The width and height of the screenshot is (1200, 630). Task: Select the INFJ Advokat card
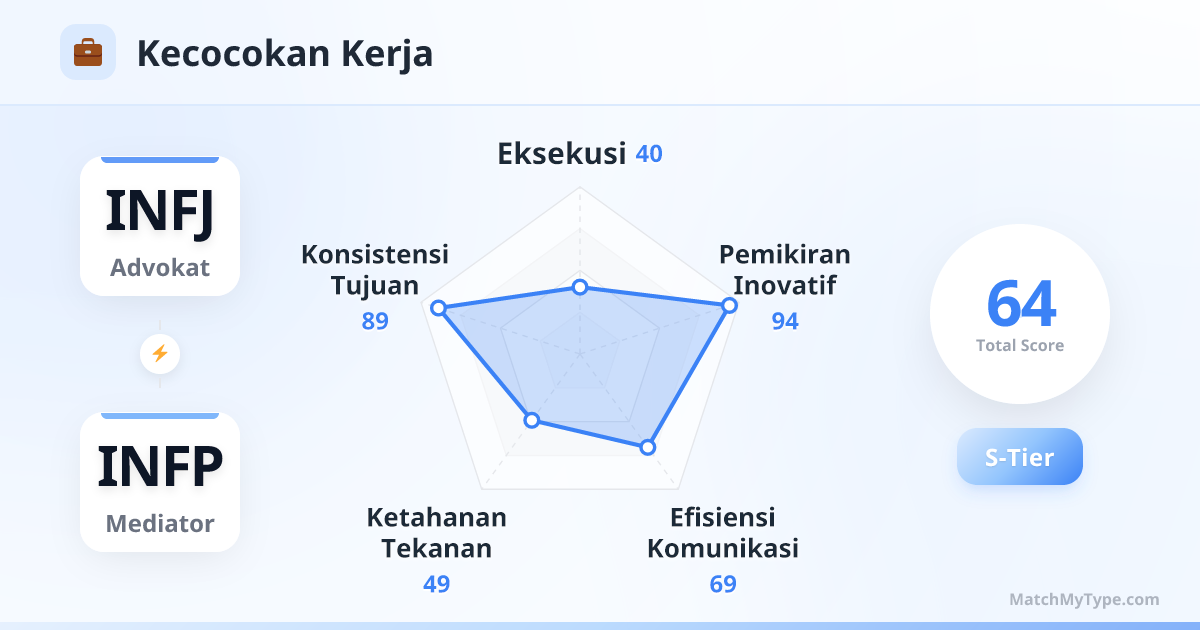point(160,226)
